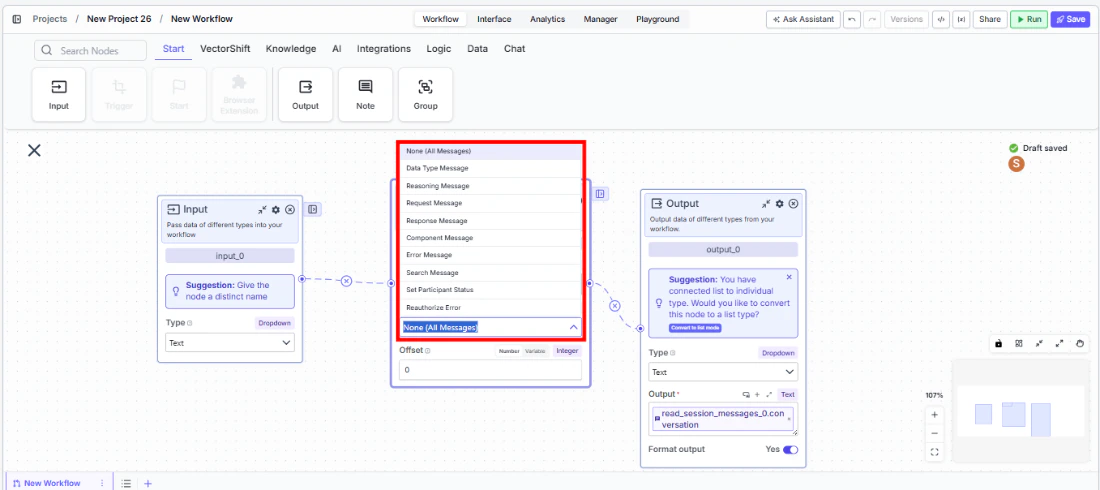The height and width of the screenshot is (490, 1100).
Task: Open the side panel icon next to Input node
Action: [313, 209]
